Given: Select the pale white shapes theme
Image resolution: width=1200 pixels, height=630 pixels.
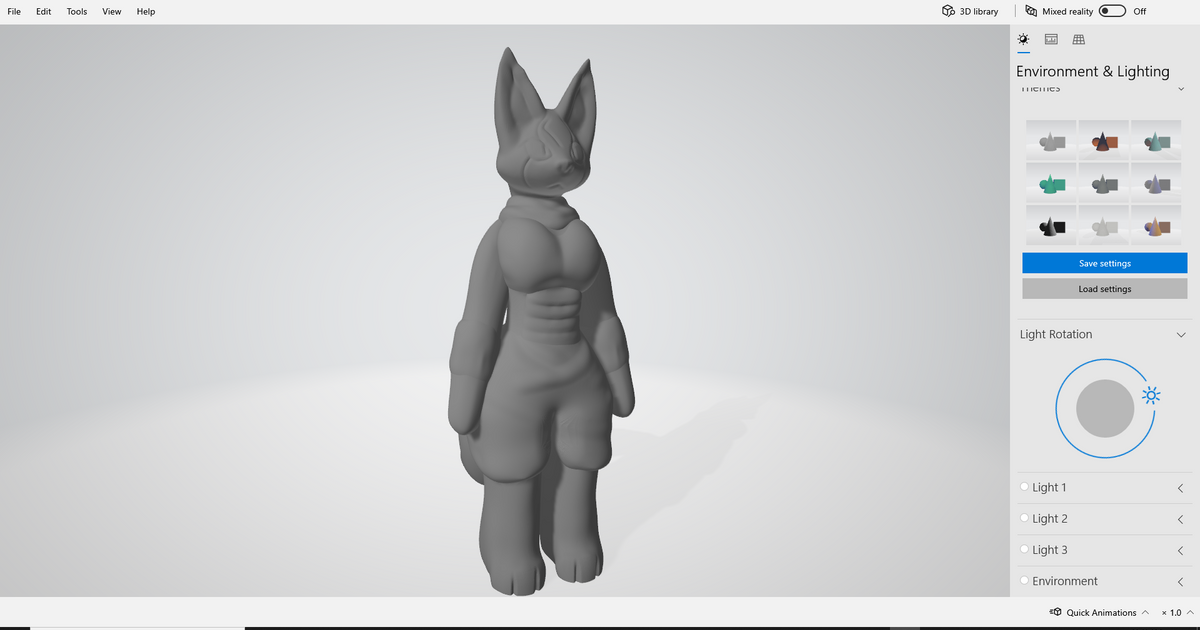Looking at the screenshot, I should pos(1104,226).
